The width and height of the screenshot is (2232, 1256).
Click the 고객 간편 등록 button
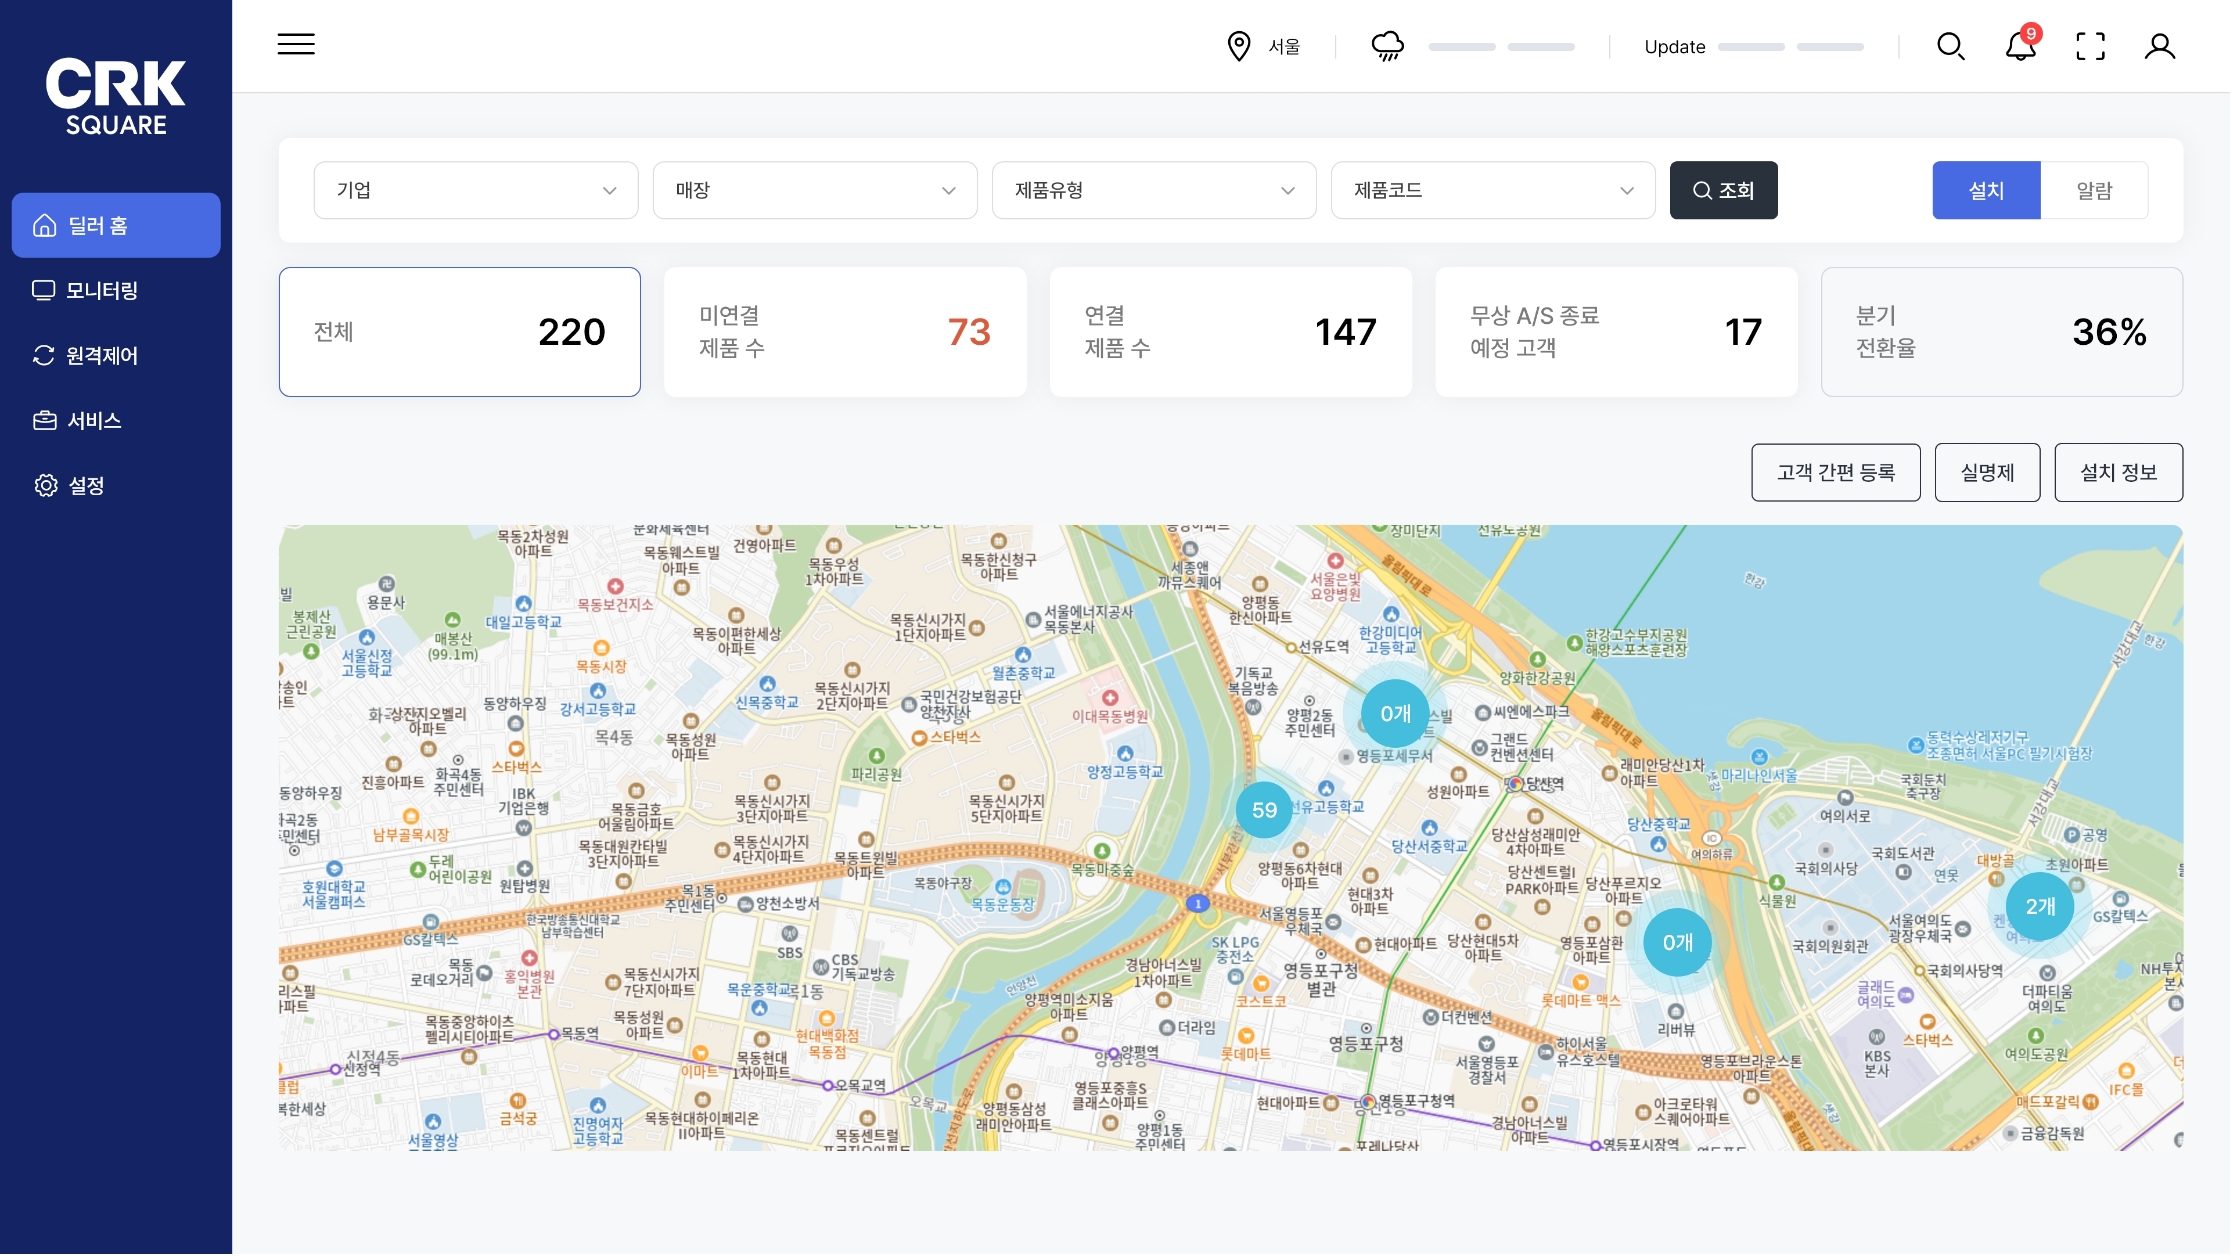[1835, 473]
